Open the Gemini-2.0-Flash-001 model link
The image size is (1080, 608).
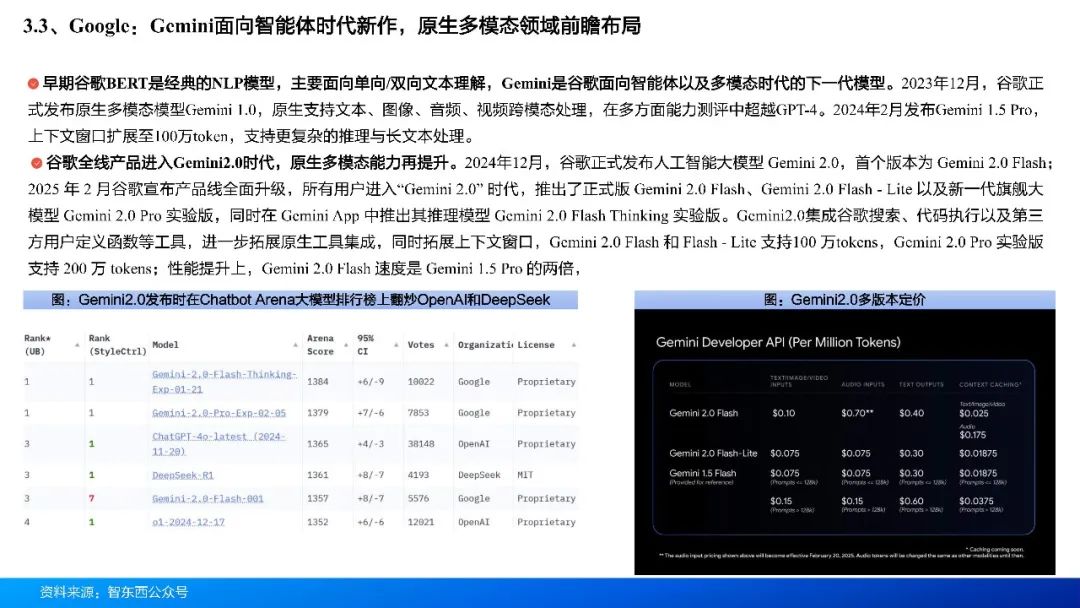tap(207, 499)
